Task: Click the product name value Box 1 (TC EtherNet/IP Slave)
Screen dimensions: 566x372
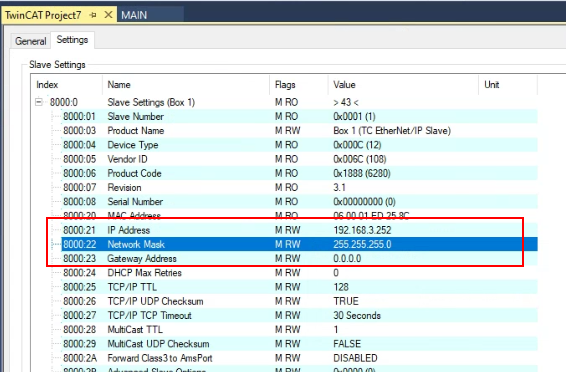Action: (x=392, y=131)
